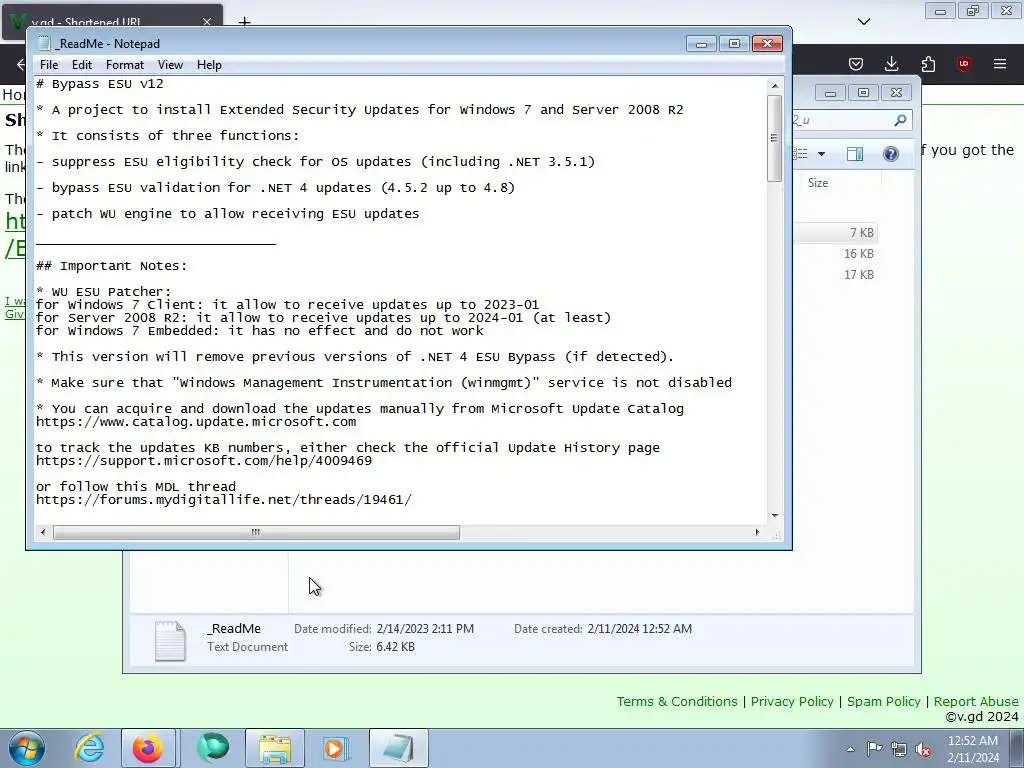
Task: Click the Notepad horizontal scrollbar thumb
Action: pos(256,532)
